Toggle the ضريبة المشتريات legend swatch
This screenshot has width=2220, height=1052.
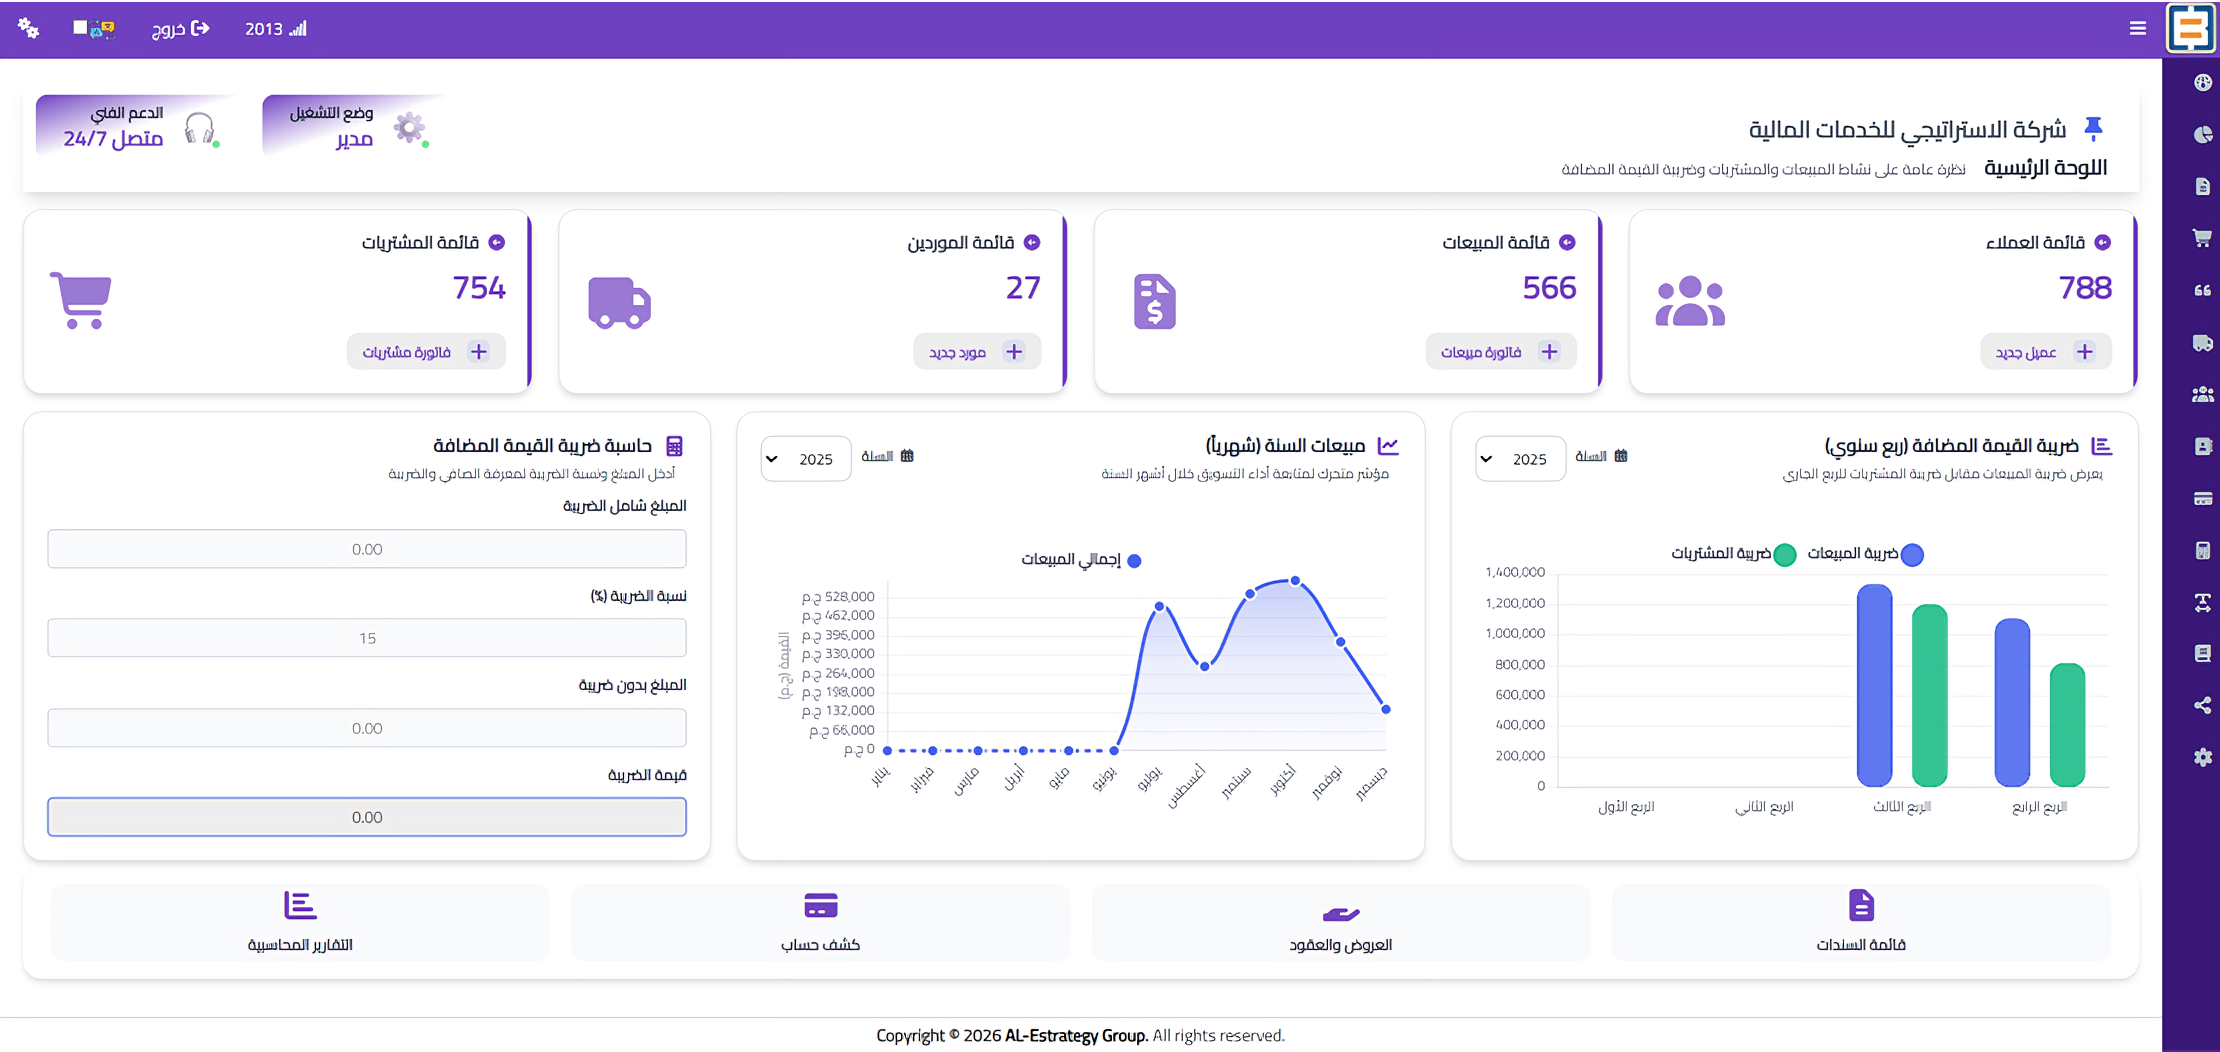coord(1784,554)
